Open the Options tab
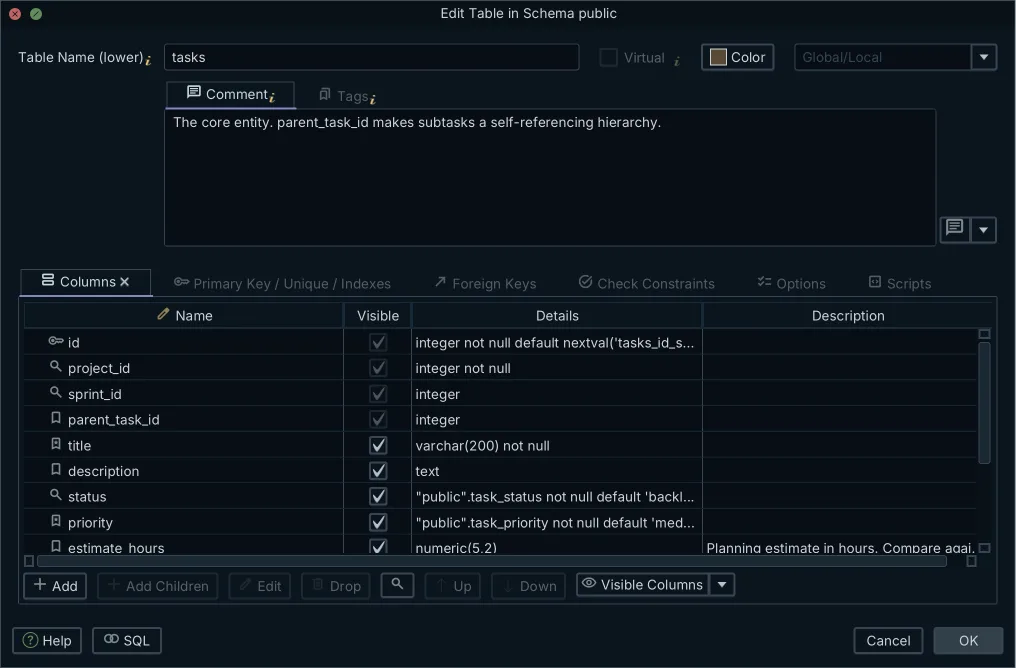The width and height of the screenshot is (1016, 668). 792,283
